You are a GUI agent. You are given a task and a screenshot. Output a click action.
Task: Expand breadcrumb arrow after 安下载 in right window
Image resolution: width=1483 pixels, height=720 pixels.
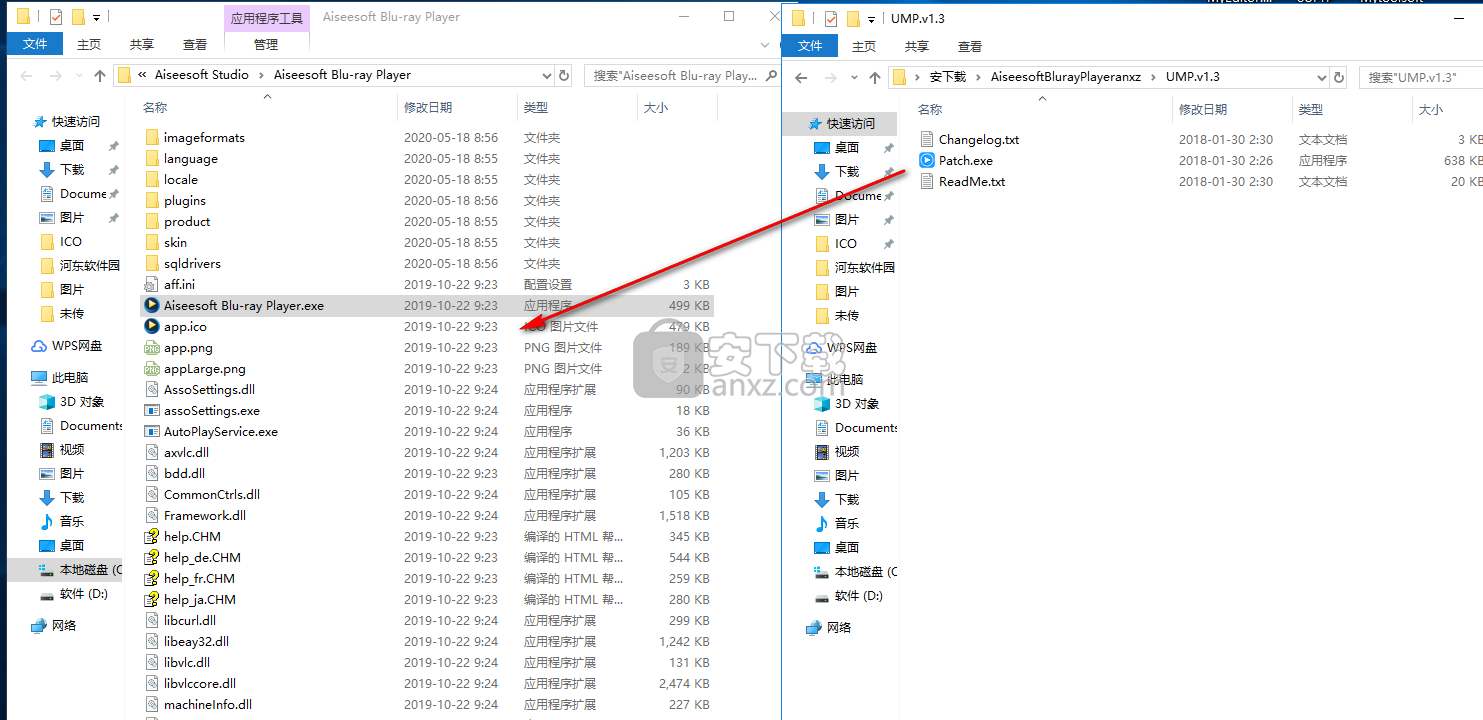pyautogui.click(x=979, y=77)
